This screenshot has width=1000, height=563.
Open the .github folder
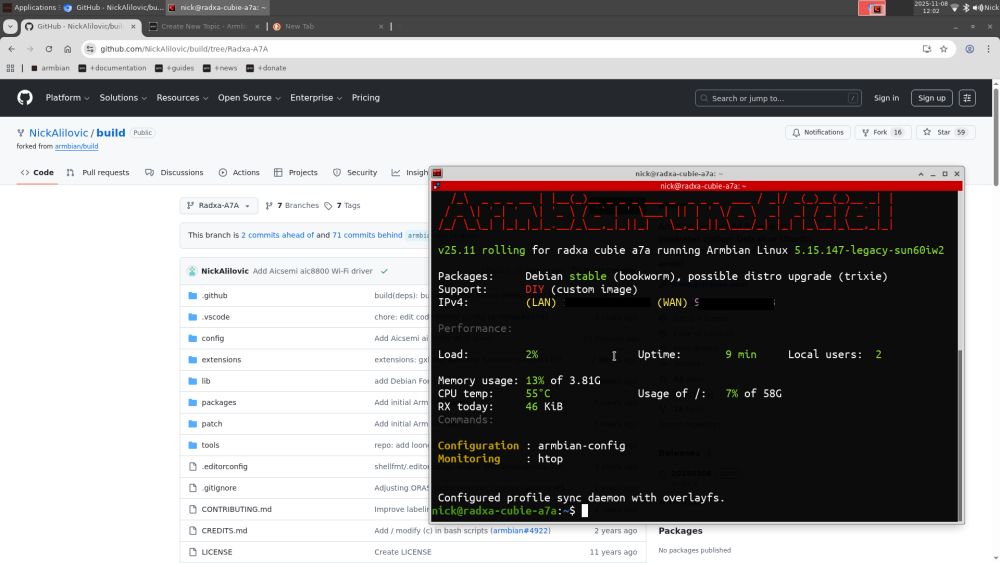214,296
